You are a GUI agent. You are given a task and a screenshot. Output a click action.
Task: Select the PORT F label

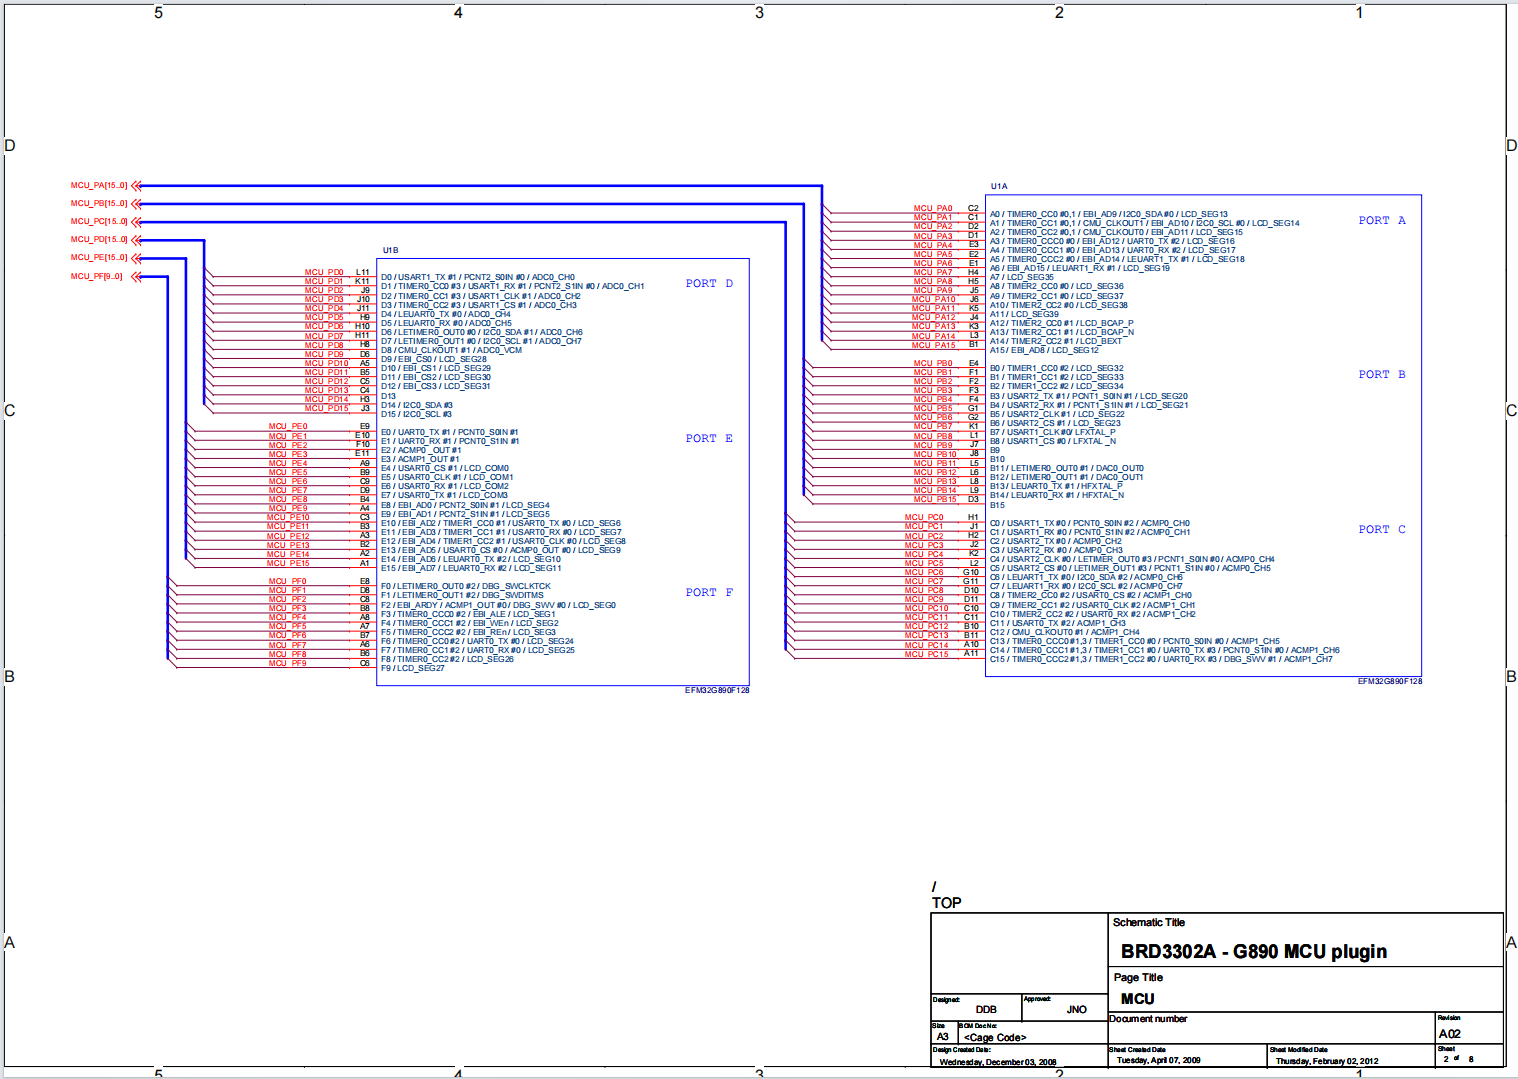pos(709,593)
